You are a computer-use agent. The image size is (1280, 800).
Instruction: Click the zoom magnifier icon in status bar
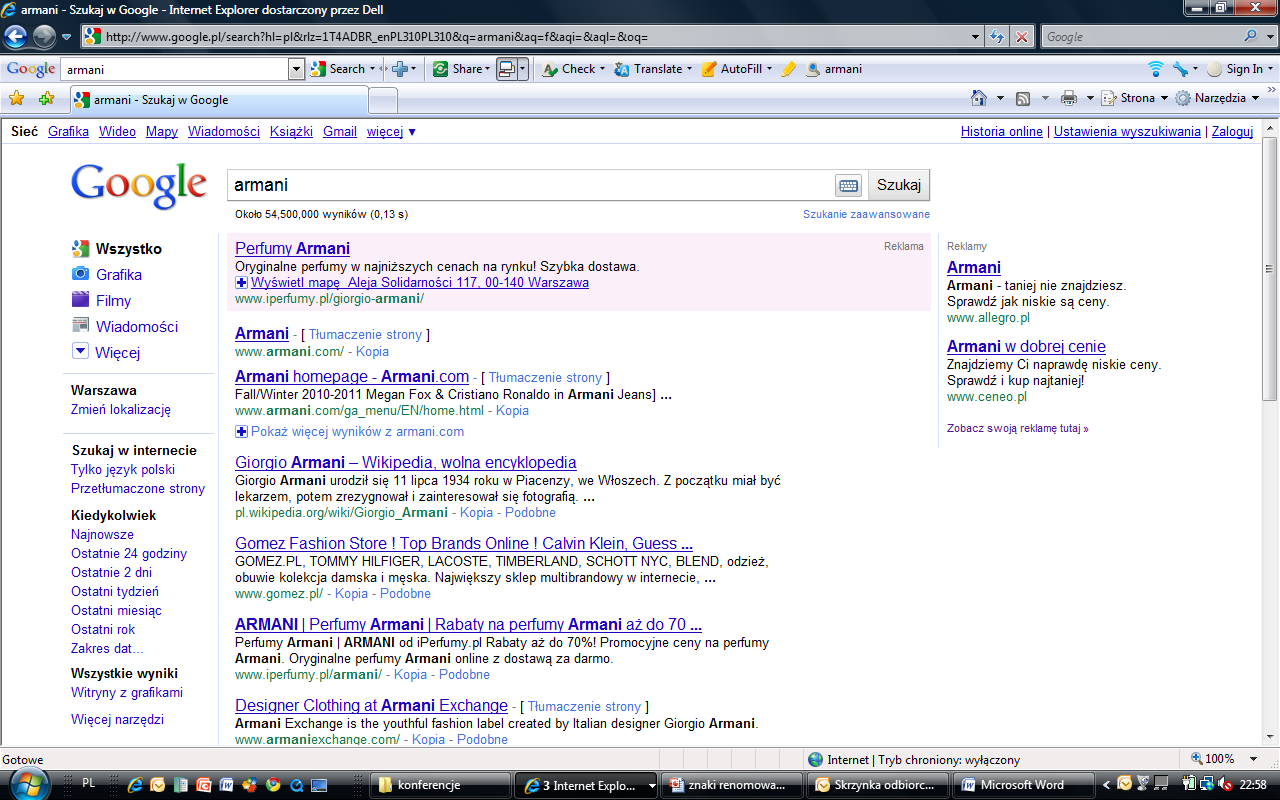[1197, 759]
